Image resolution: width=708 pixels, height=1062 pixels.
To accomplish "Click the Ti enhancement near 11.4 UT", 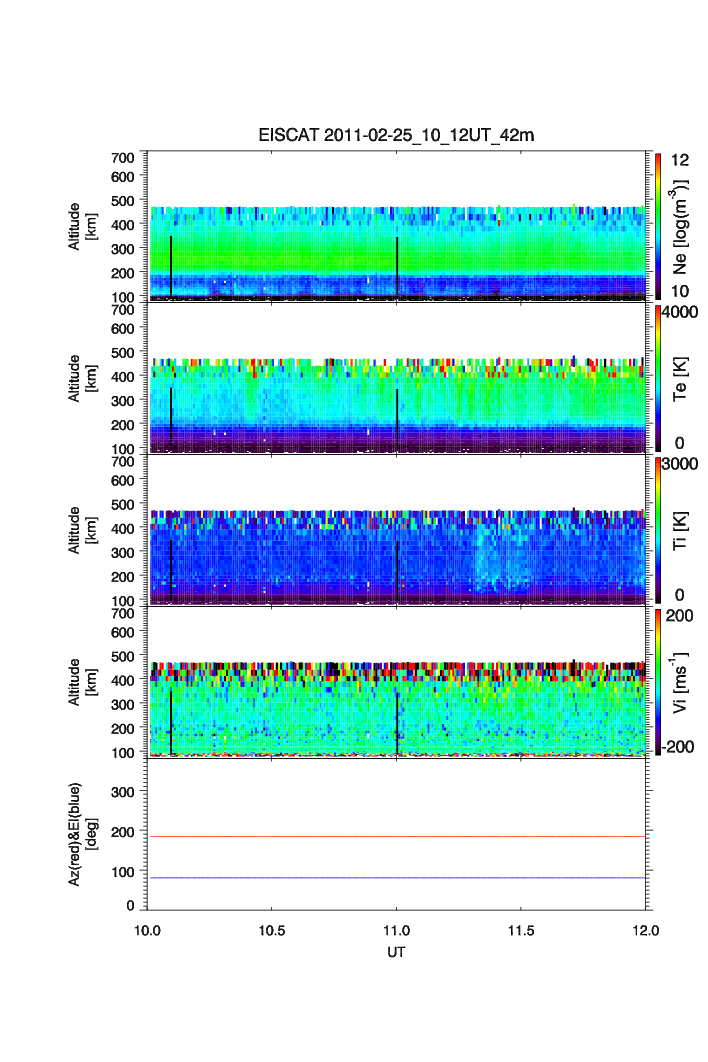I will click(501, 559).
